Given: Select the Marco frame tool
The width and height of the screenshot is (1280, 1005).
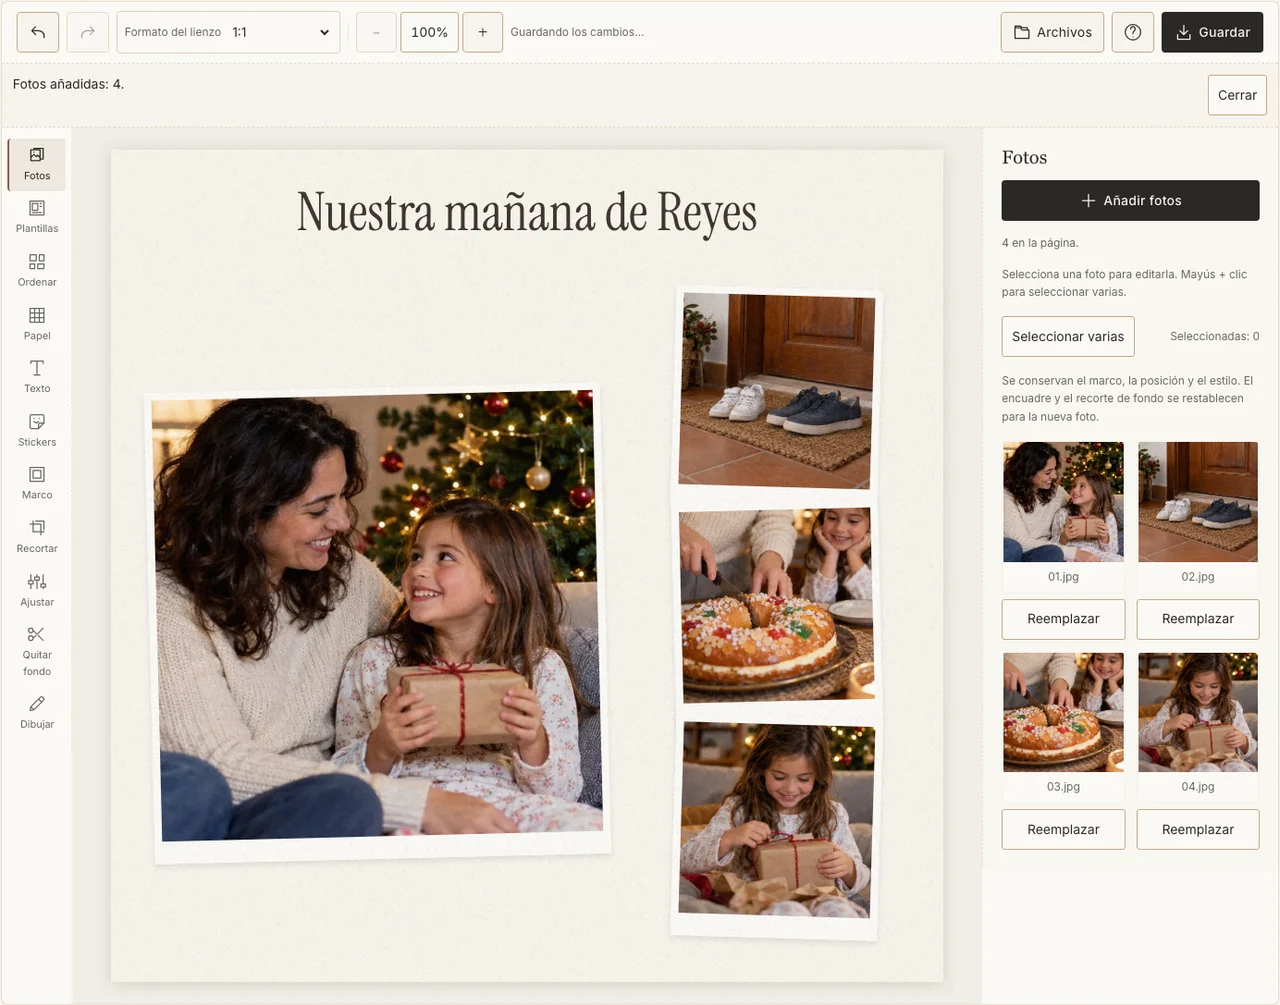Looking at the screenshot, I should (37, 484).
